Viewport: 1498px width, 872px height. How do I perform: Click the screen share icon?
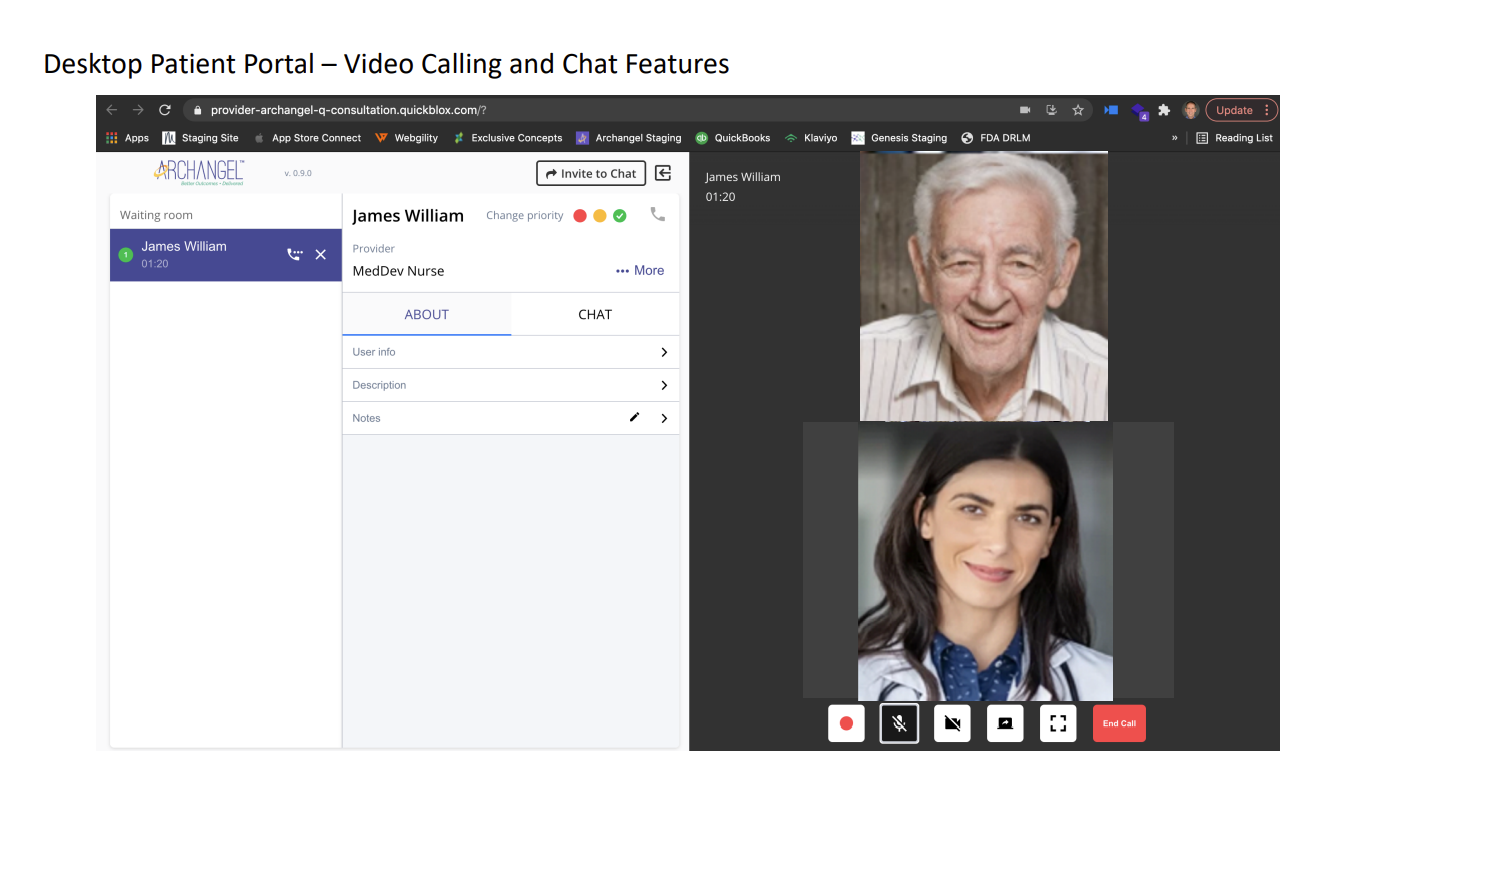click(1005, 723)
